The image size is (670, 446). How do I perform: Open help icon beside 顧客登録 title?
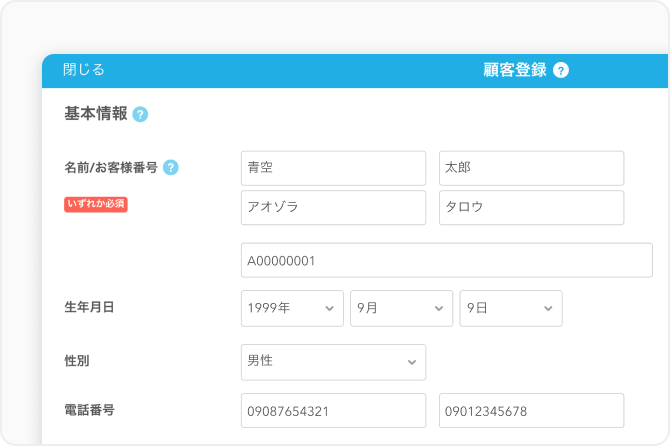[x=561, y=70]
